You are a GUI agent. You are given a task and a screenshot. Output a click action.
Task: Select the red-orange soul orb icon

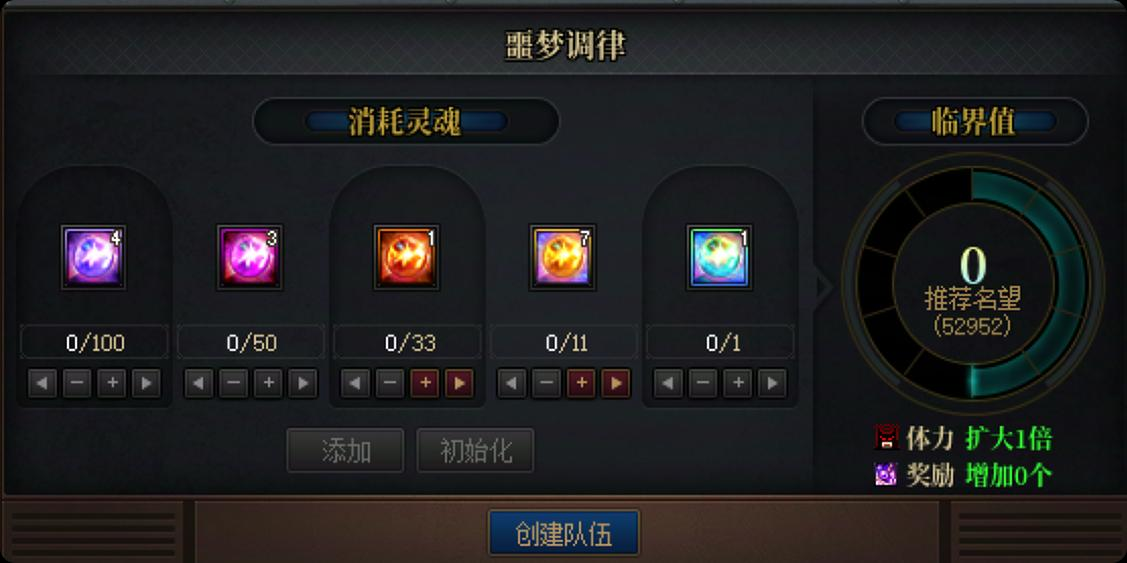[406, 257]
